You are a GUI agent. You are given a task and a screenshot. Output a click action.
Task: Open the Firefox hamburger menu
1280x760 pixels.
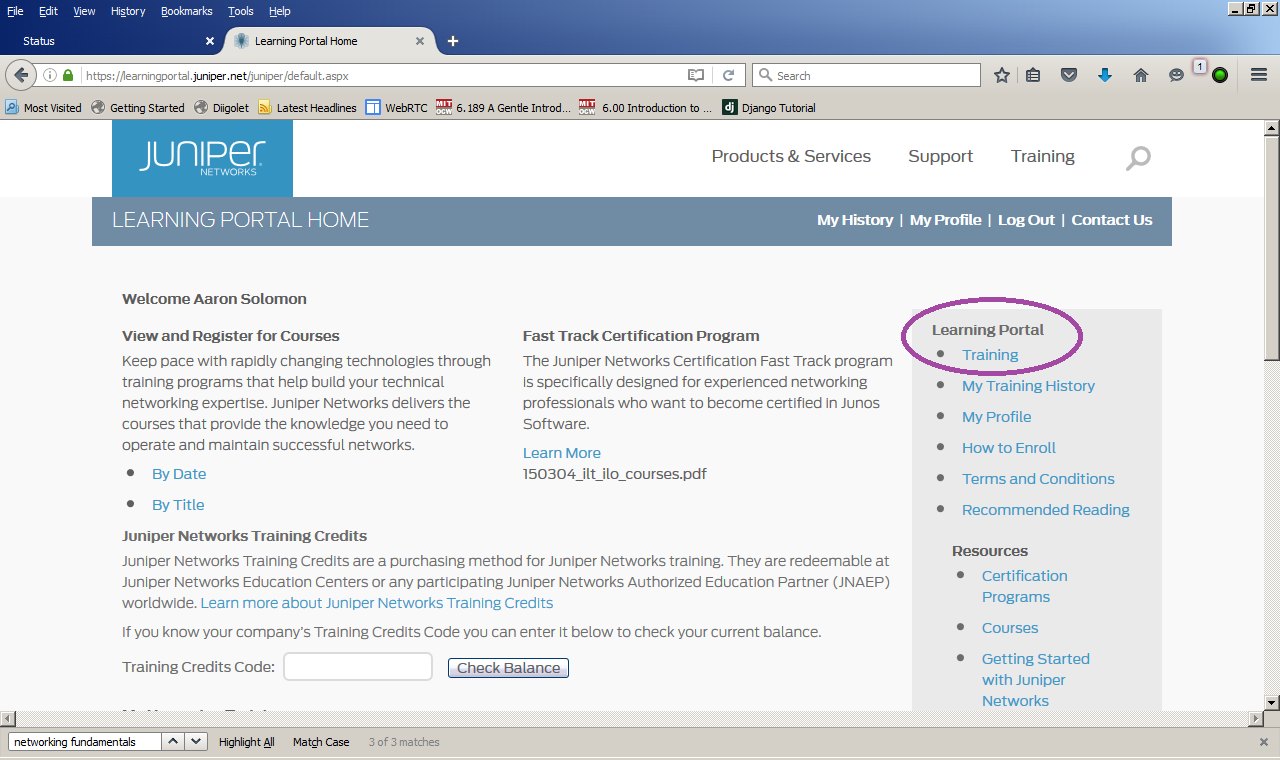[1259, 76]
